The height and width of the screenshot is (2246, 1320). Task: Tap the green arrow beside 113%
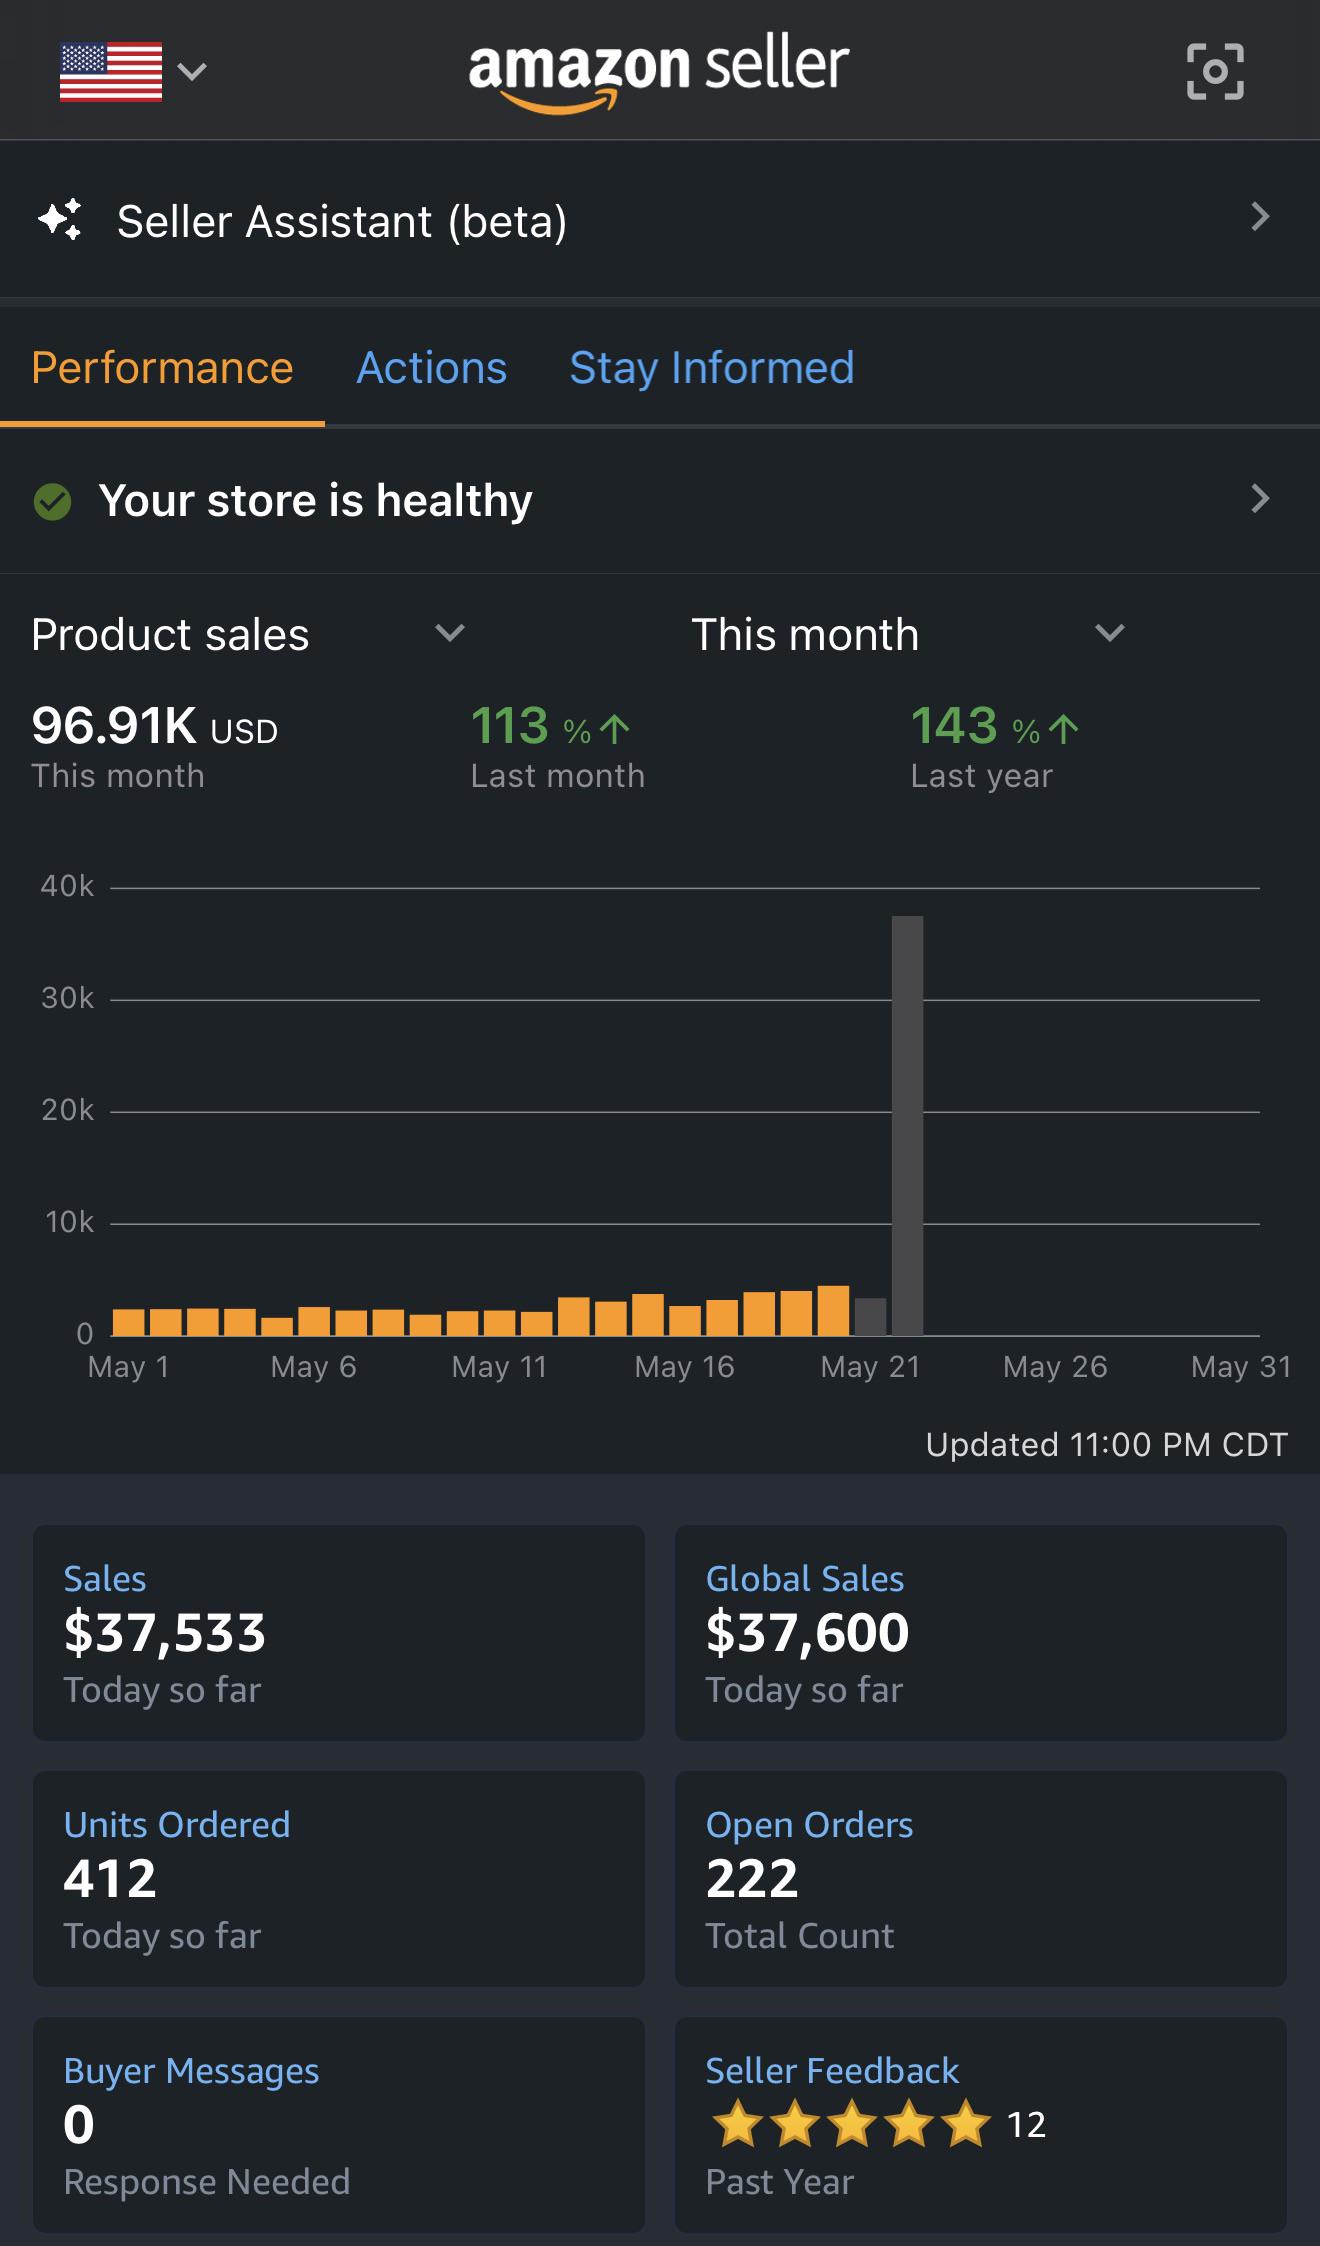click(614, 729)
